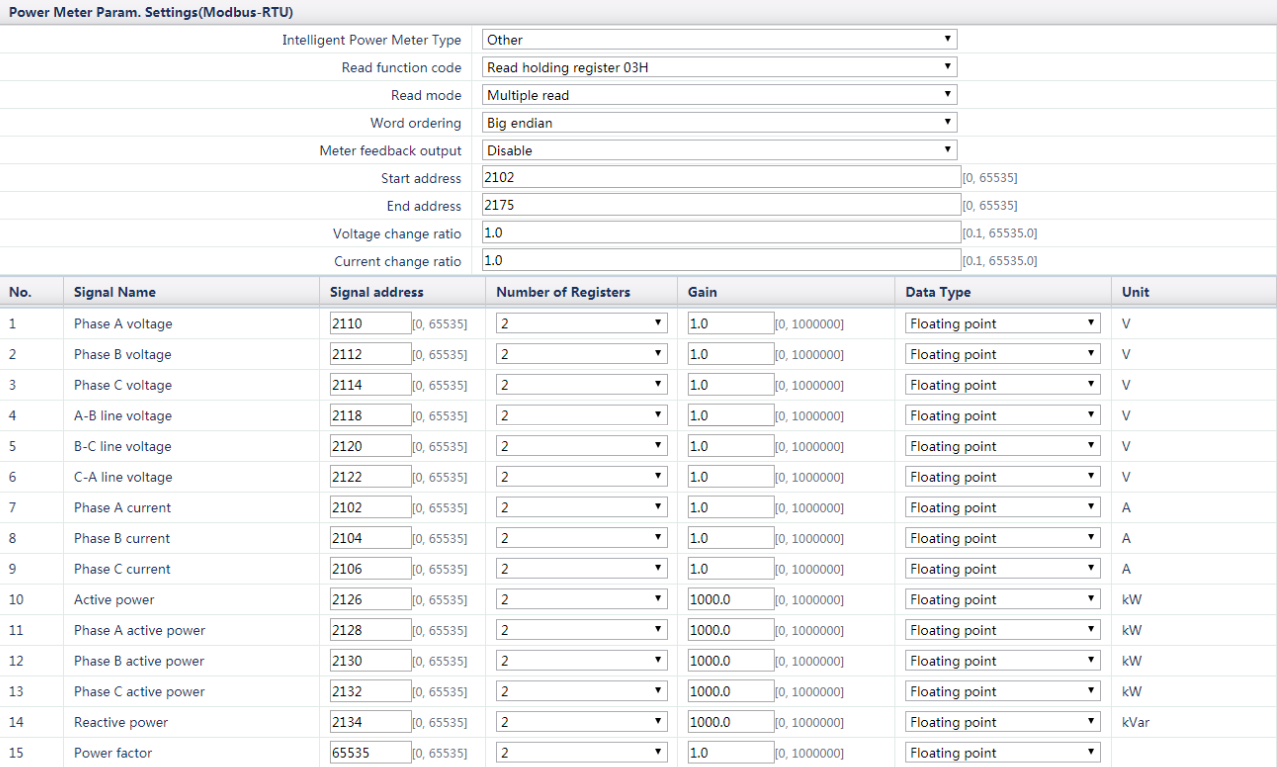Expand the Read function code dropdown
Image resolution: width=1277 pixels, height=767 pixels.
[x=719, y=68]
